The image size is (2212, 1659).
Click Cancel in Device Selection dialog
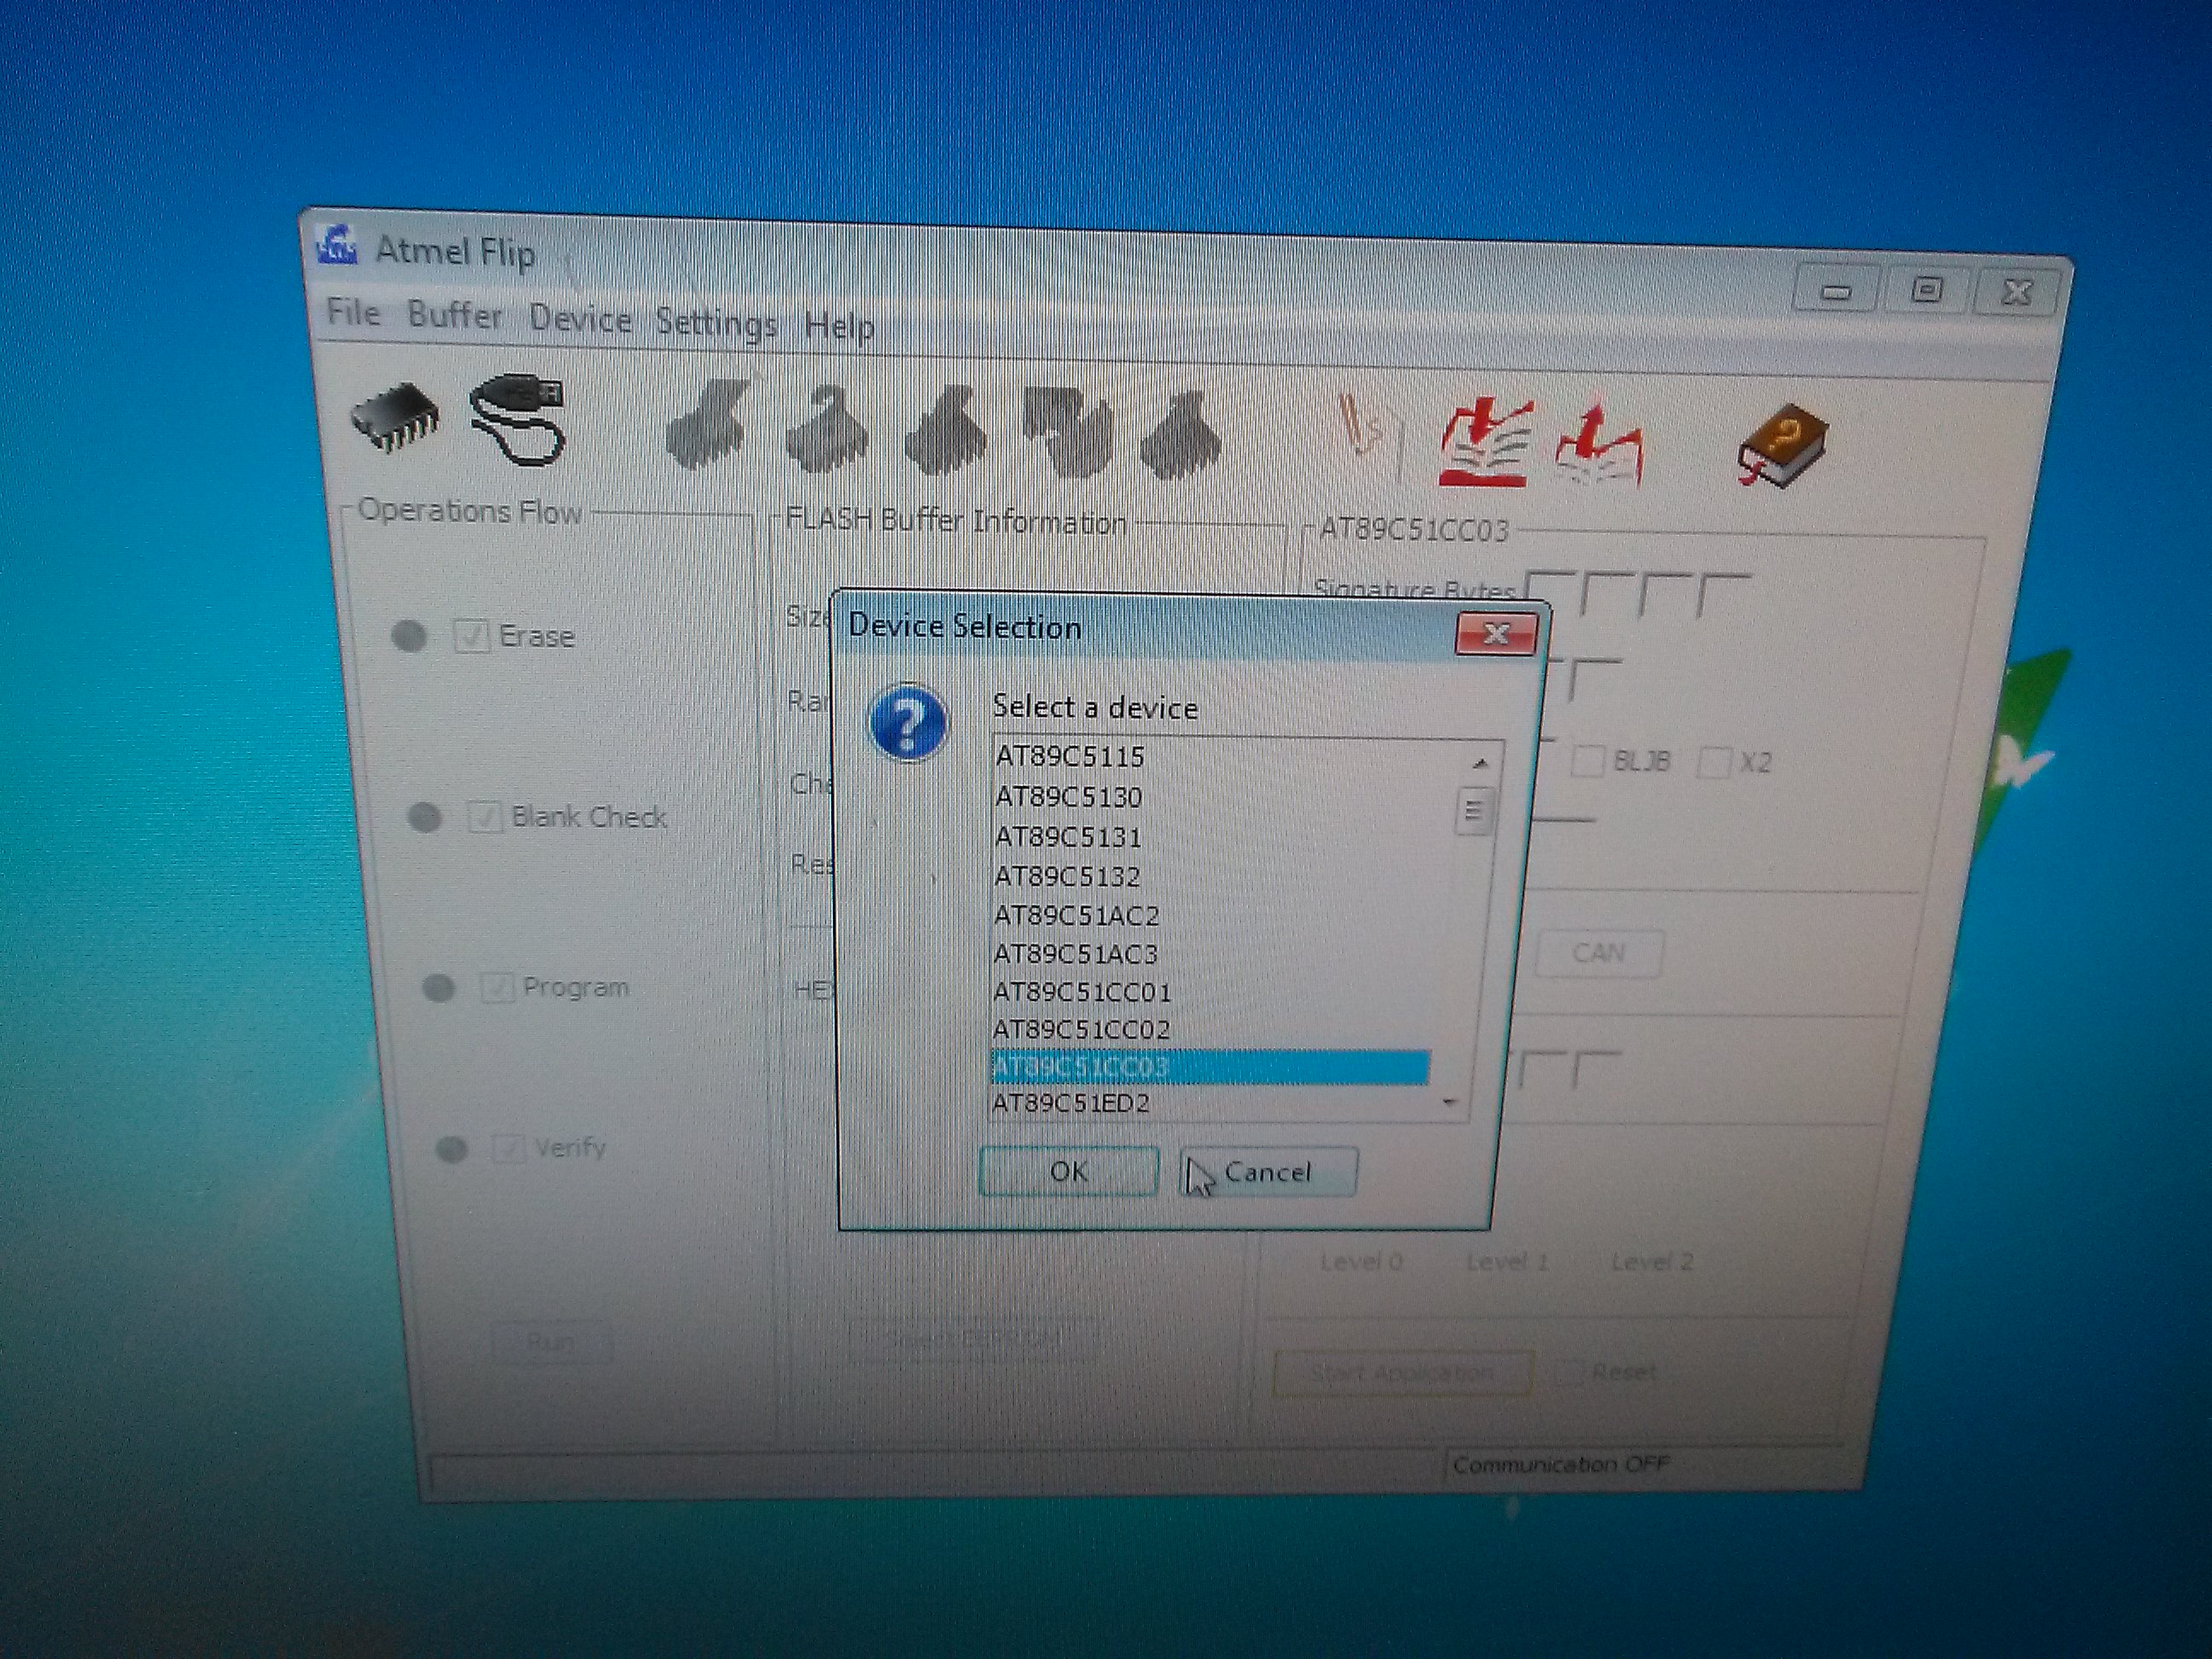[1268, 1171]
